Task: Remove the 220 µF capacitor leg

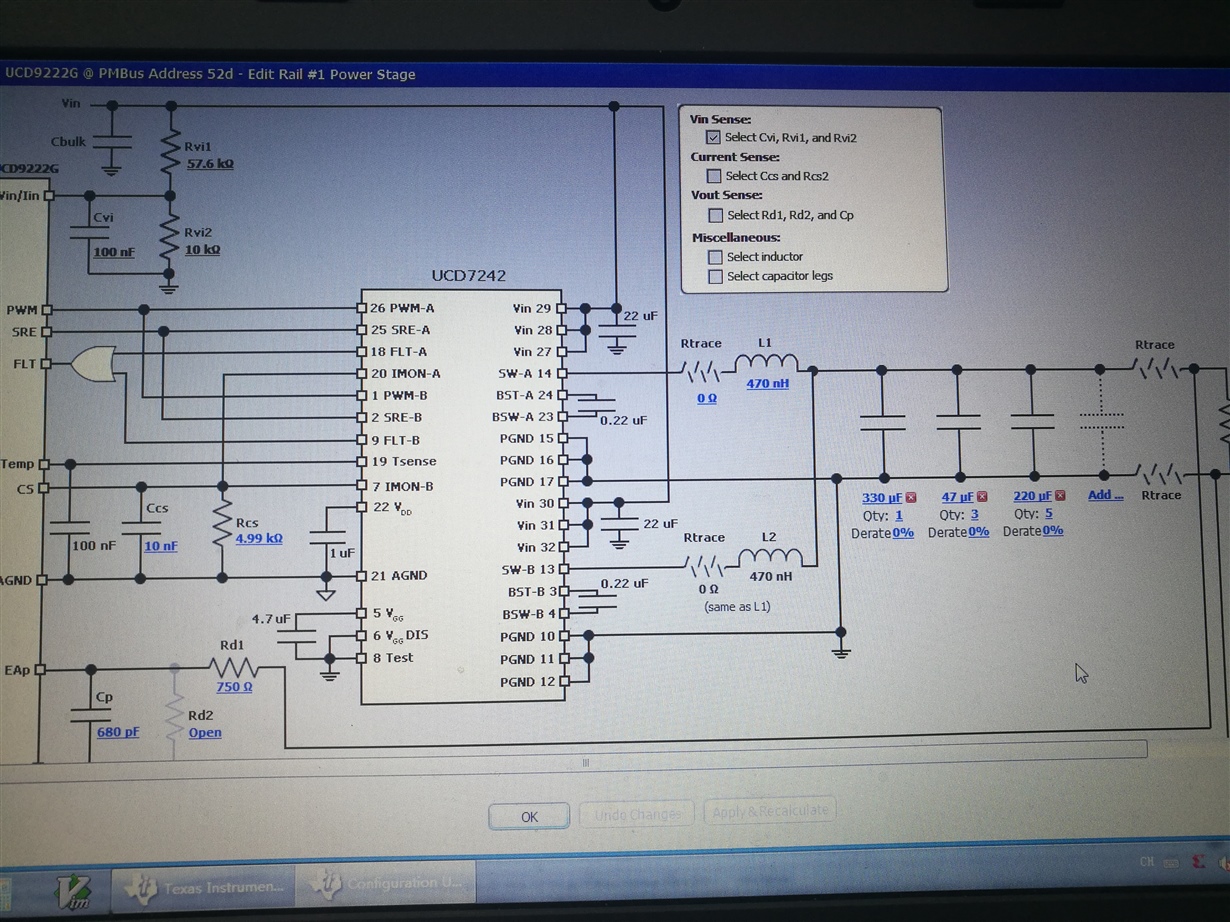Action: pyautogui.click(x=1060, y=495)
